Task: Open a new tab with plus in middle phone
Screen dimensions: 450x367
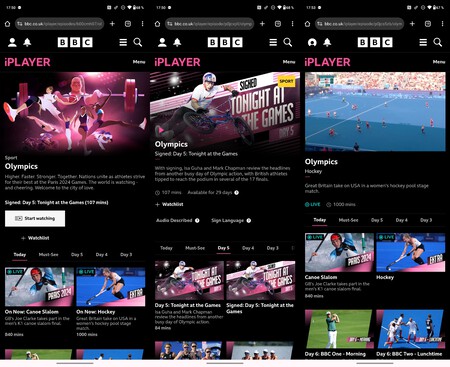Action: (262, 24)
